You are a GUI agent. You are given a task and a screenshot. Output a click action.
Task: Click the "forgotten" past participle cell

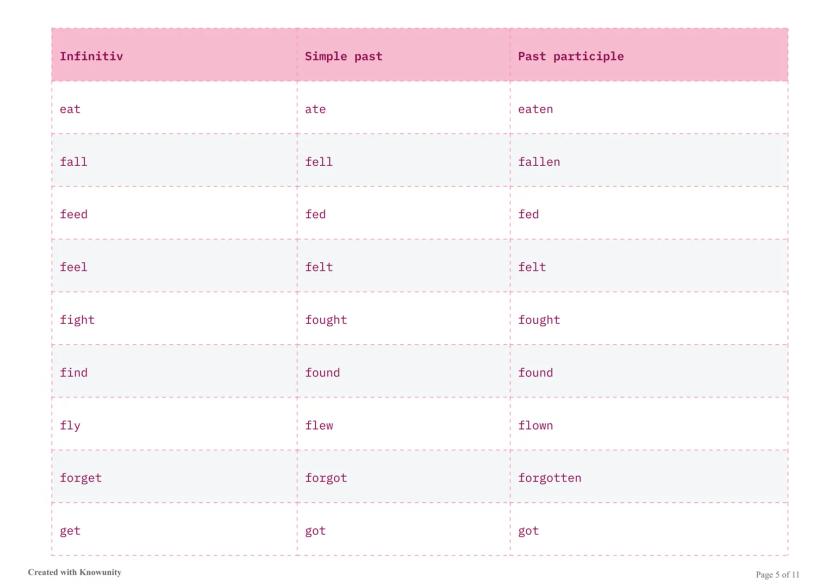(549, 478)
